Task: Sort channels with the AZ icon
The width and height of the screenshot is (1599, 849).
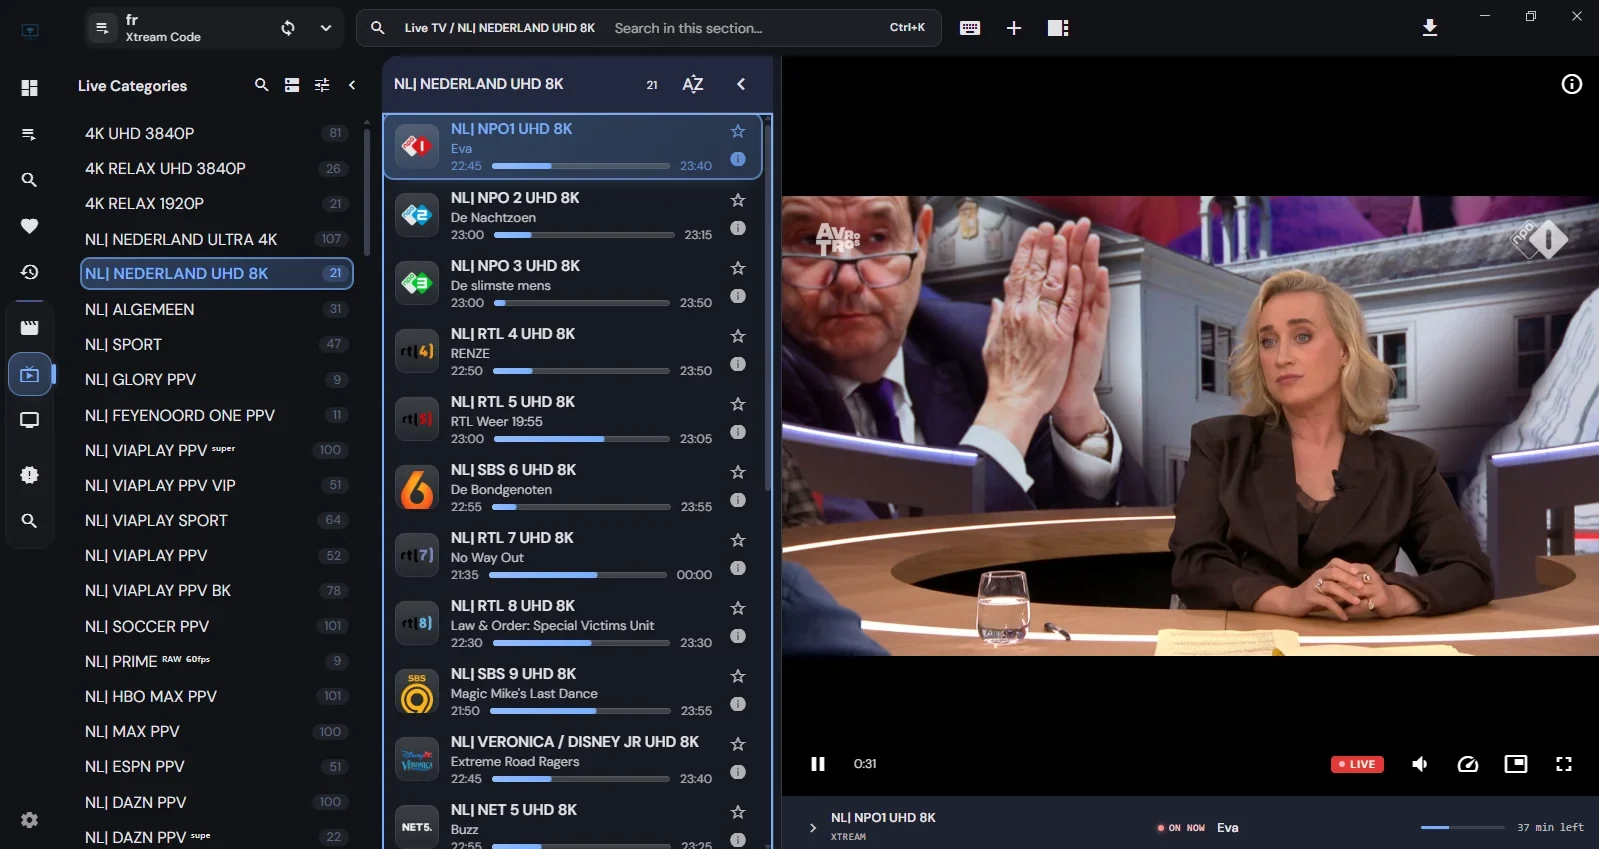Action: [x=693, y=84]
